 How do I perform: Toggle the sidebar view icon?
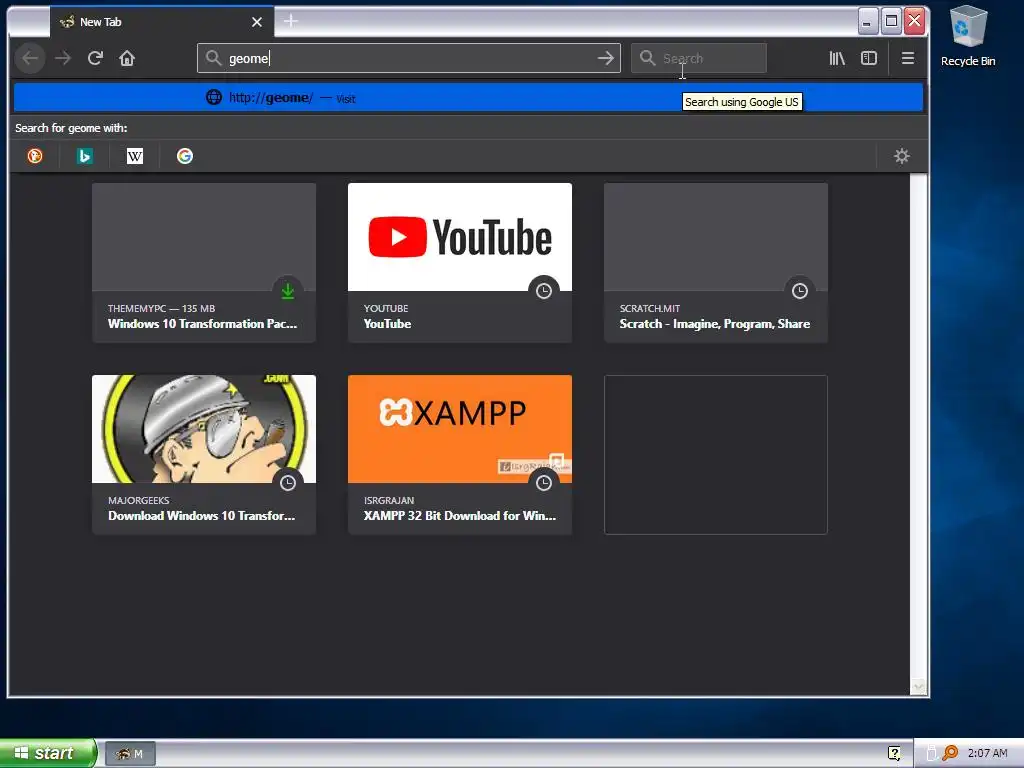coord(869,59)
